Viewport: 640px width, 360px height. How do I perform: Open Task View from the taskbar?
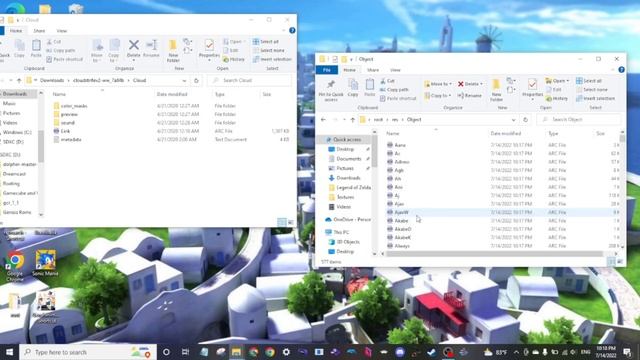(x=185, y=352)
